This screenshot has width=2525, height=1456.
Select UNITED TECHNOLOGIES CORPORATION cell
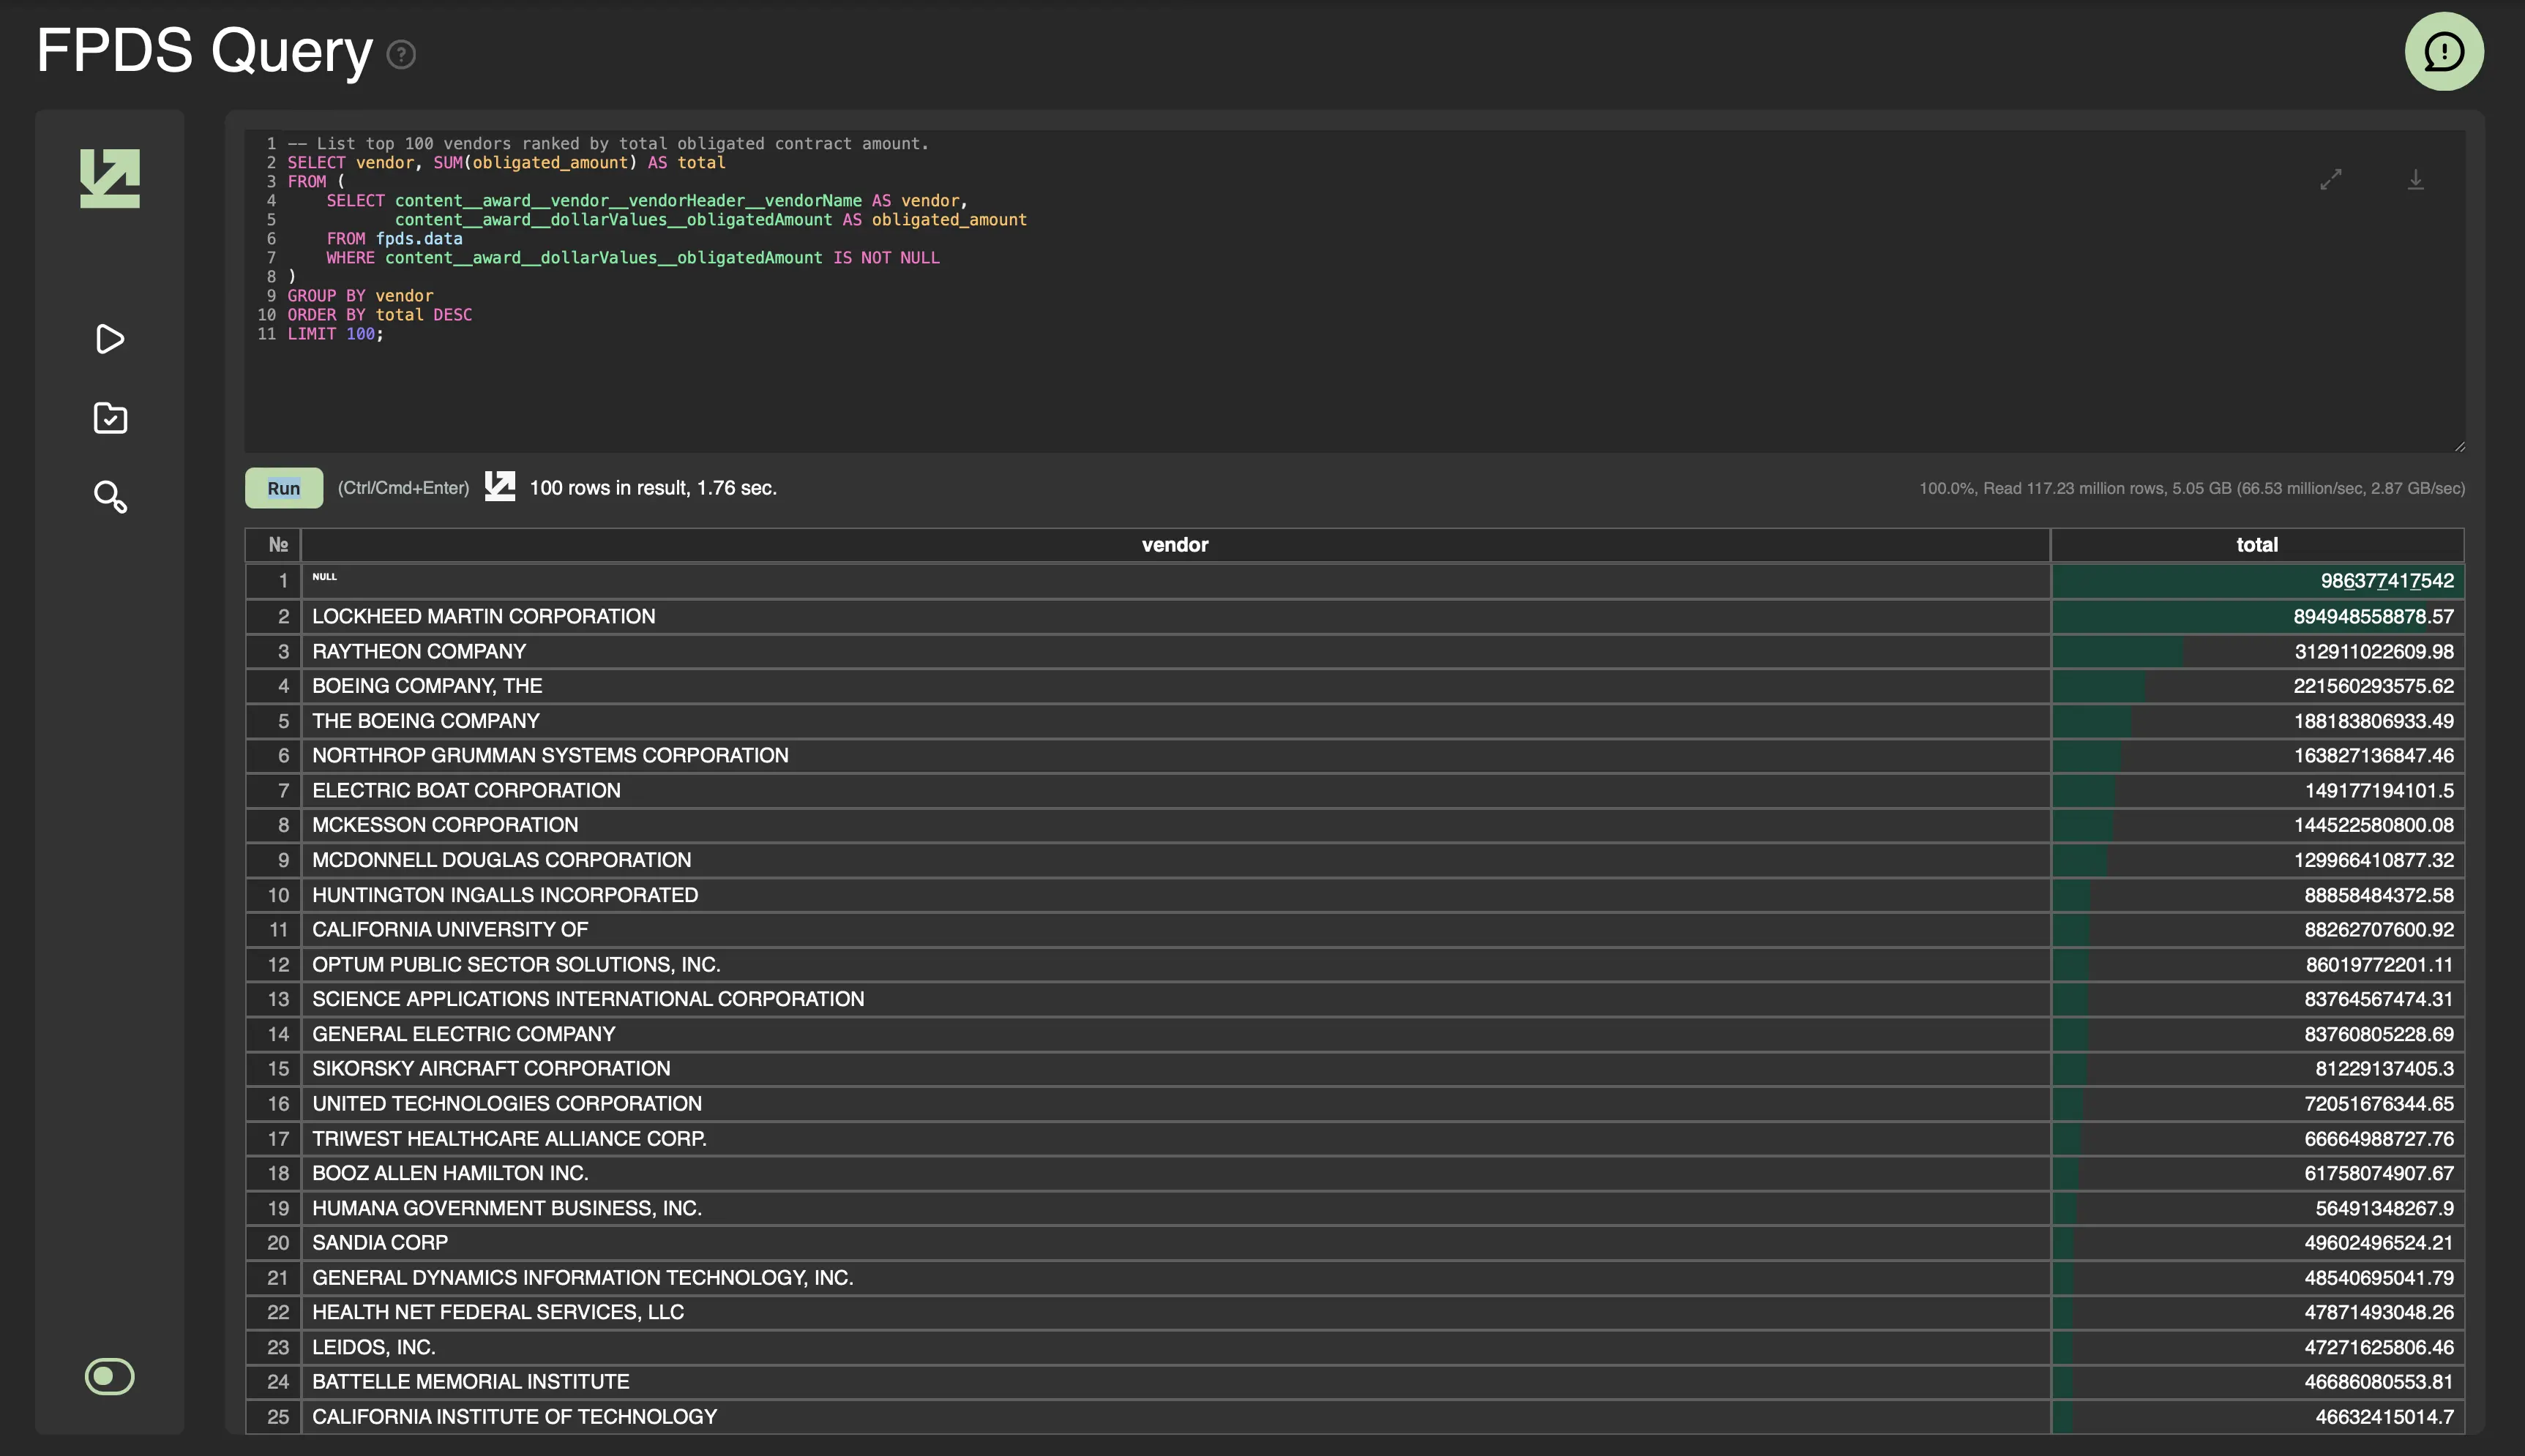1175,1103
